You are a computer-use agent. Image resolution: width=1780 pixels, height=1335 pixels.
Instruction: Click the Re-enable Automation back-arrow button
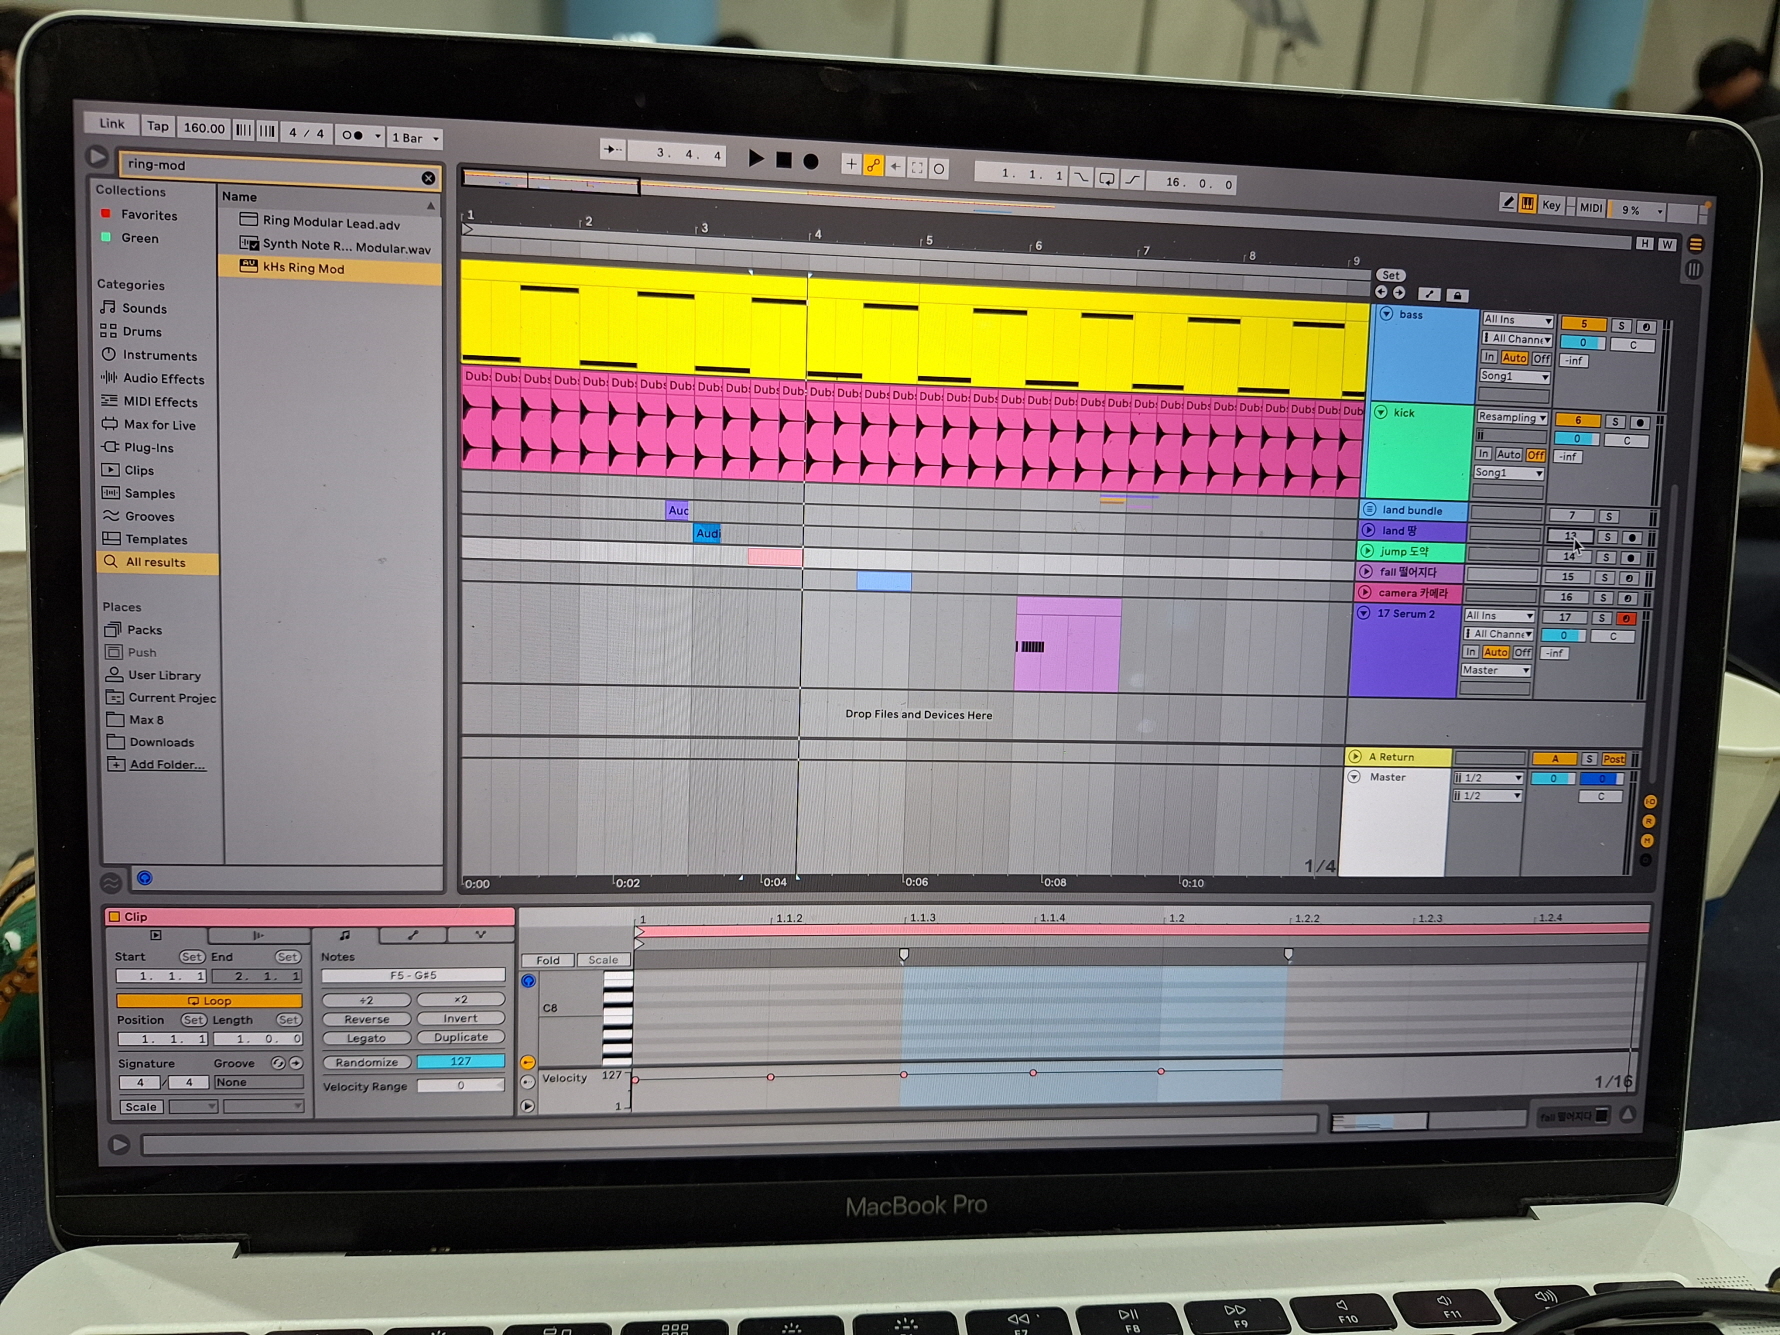[895, 166]
